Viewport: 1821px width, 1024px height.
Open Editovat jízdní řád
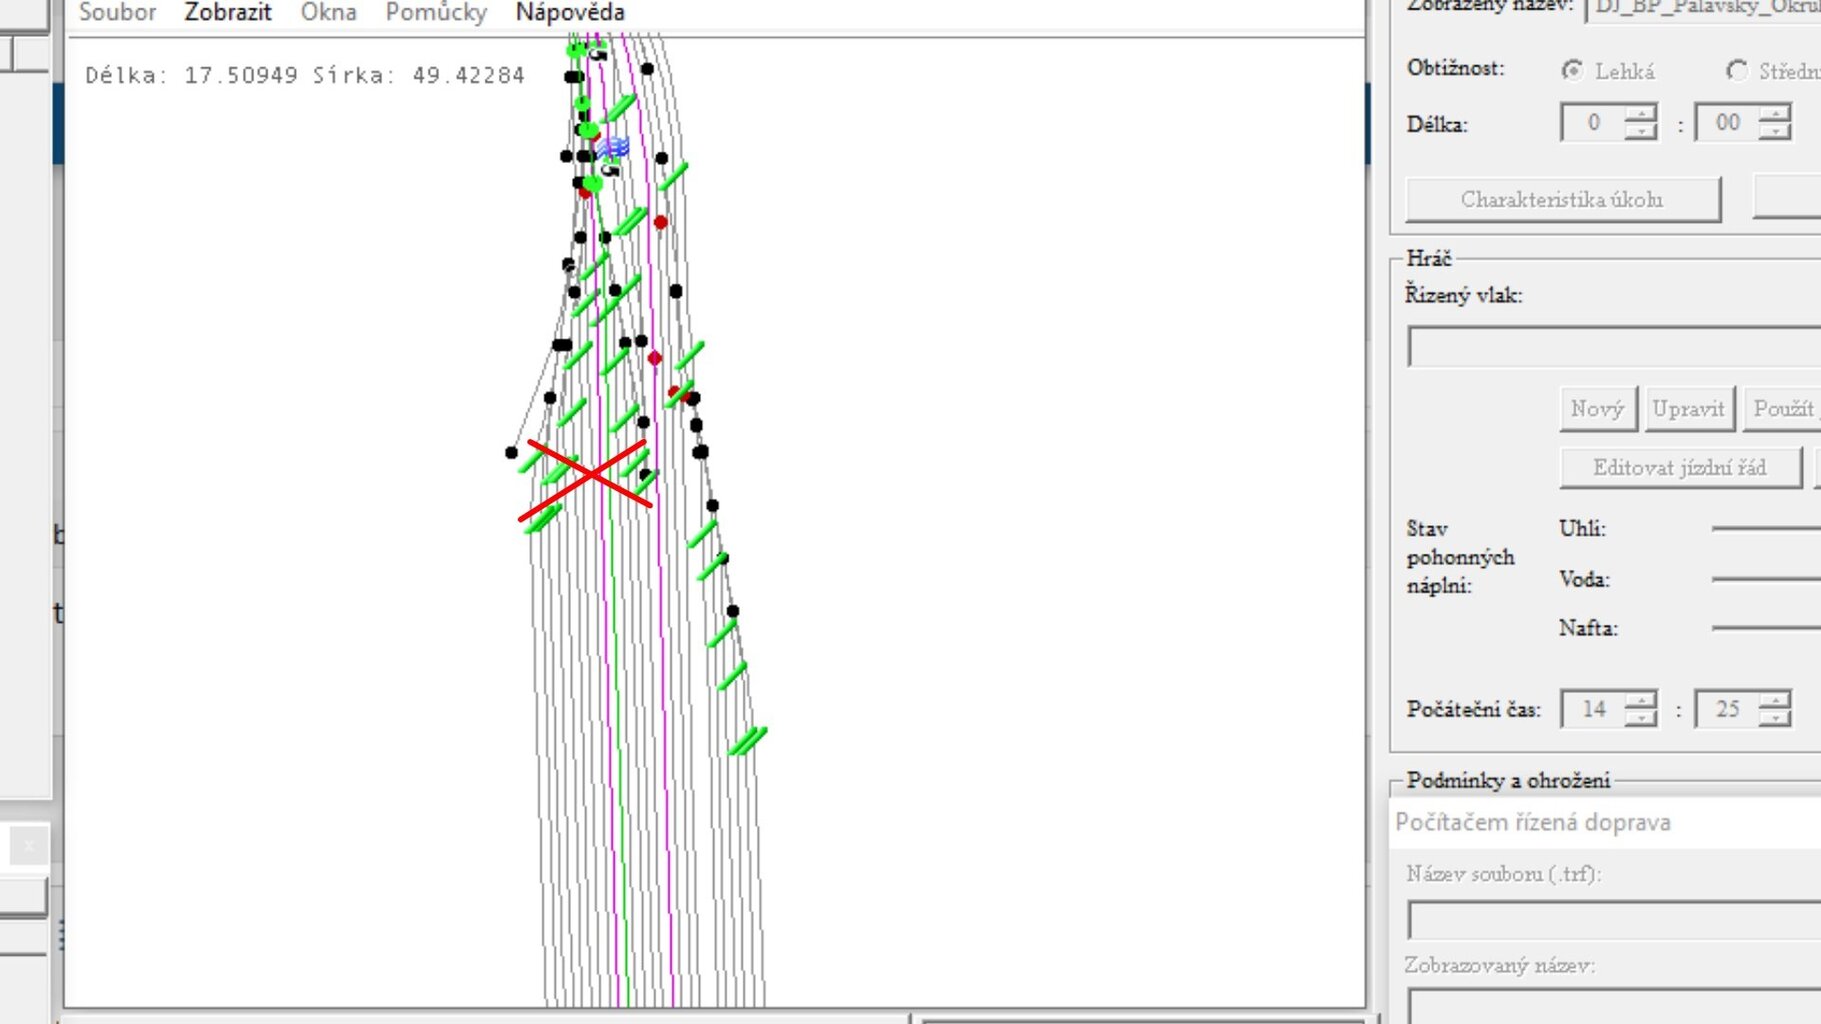coord(1679,468)
